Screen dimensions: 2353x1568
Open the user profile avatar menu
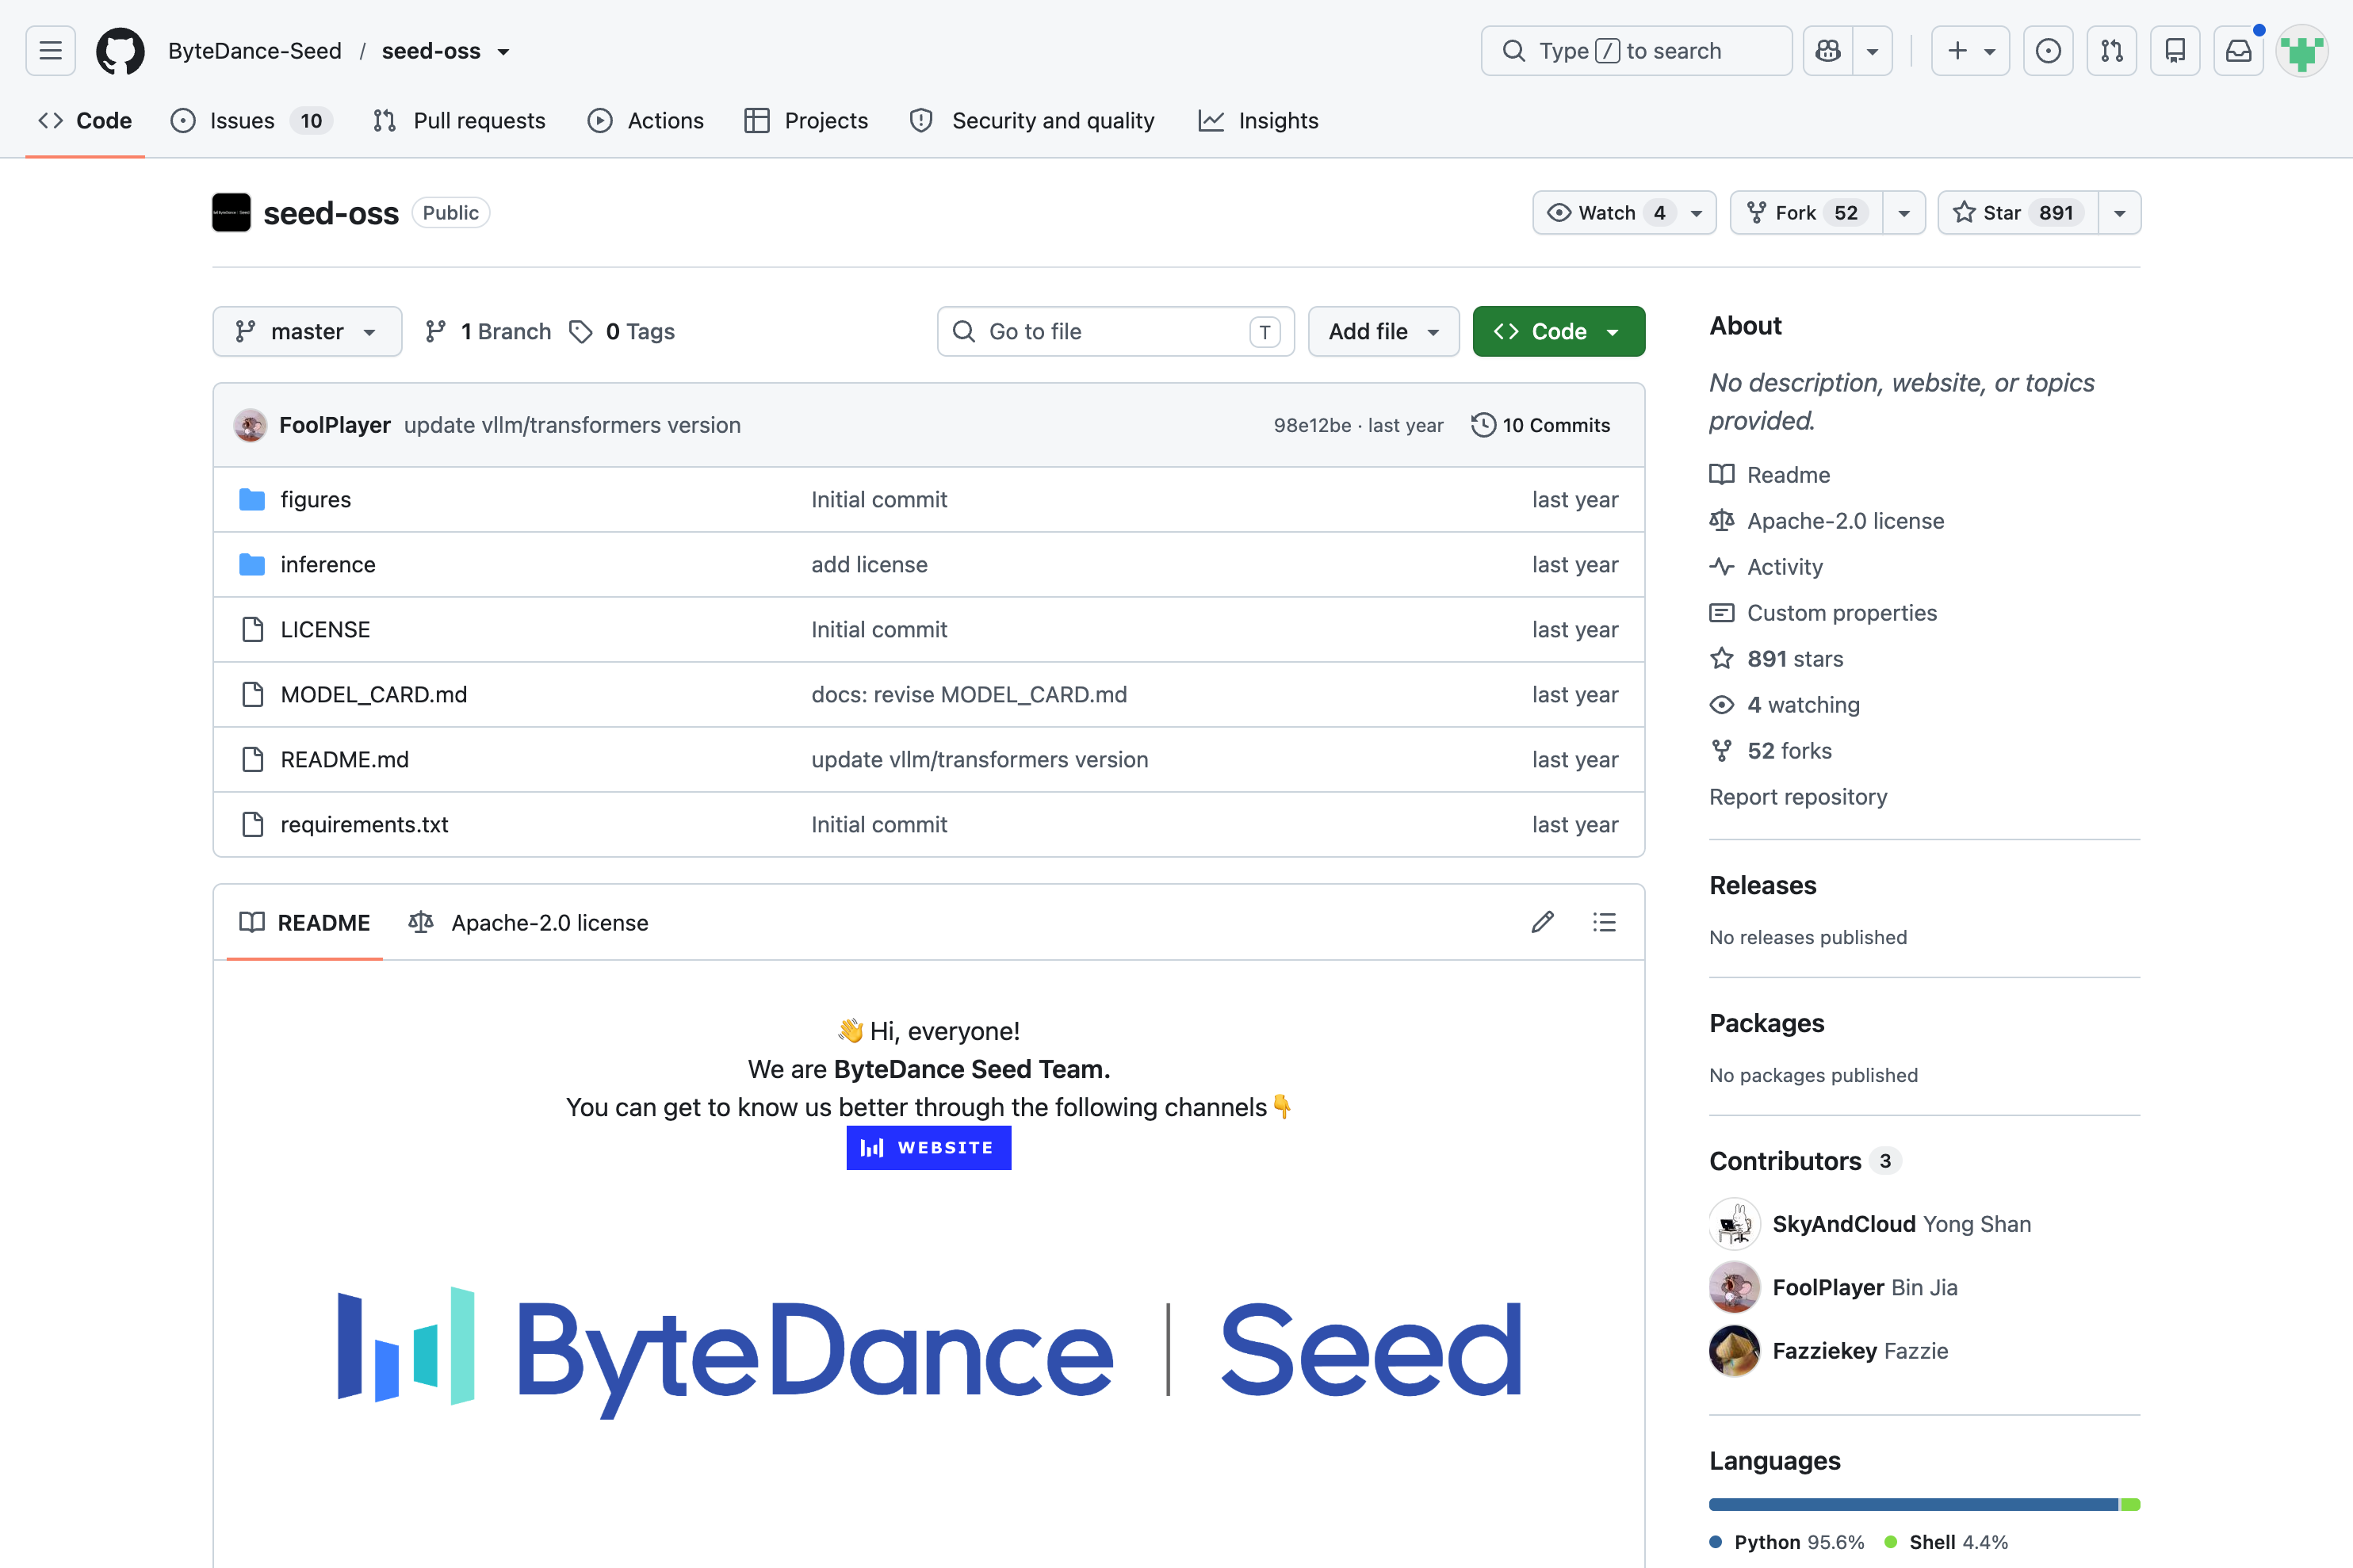pos(2302,50)
